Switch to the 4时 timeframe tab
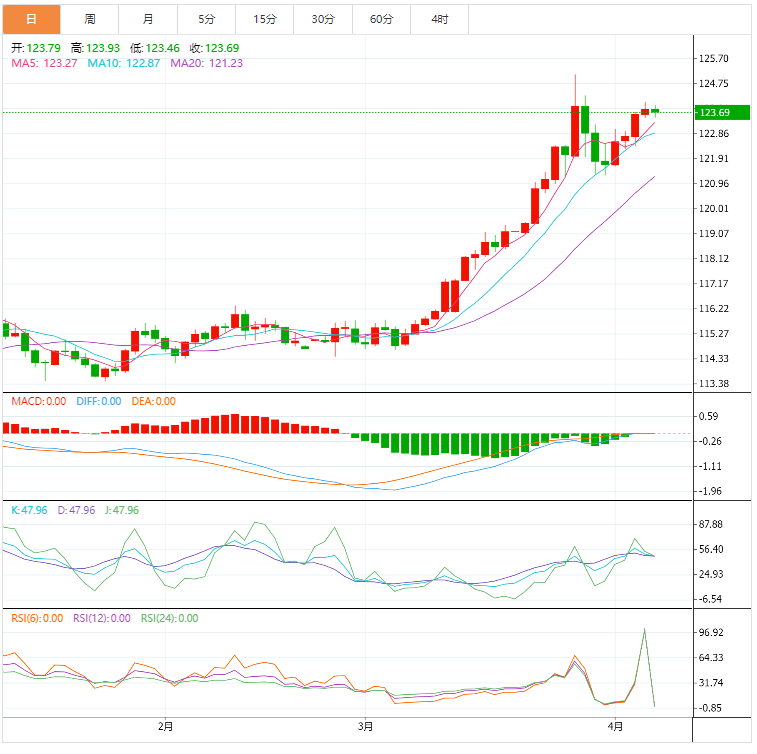This screenshot has width=757, height=754. (x=440, y=19)
